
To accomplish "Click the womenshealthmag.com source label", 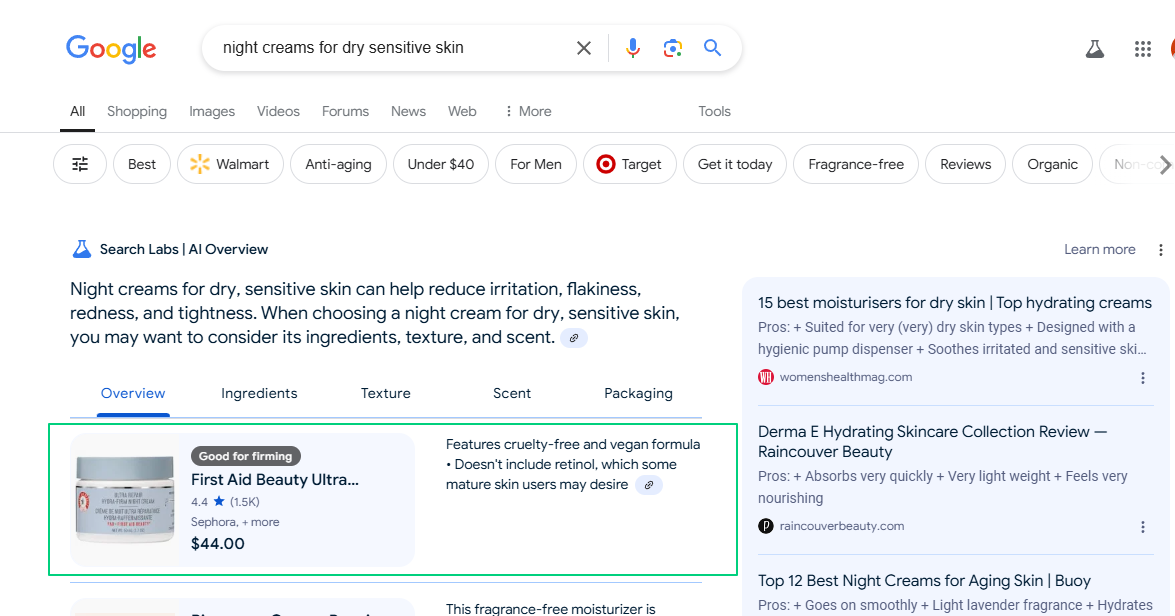I will point(846,377).
